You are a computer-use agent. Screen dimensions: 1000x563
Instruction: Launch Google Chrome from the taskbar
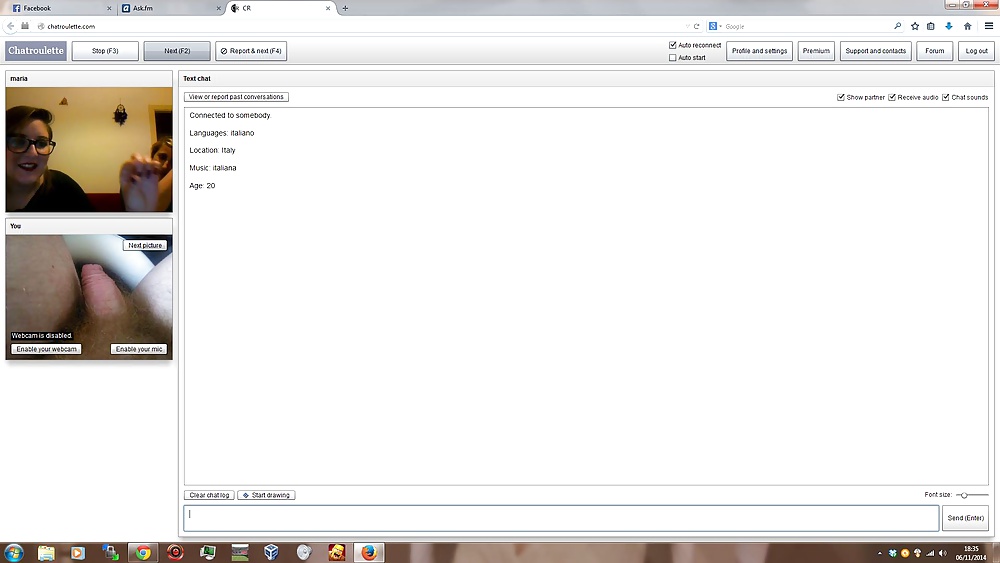pyautogui.click(x=143, y=552)
